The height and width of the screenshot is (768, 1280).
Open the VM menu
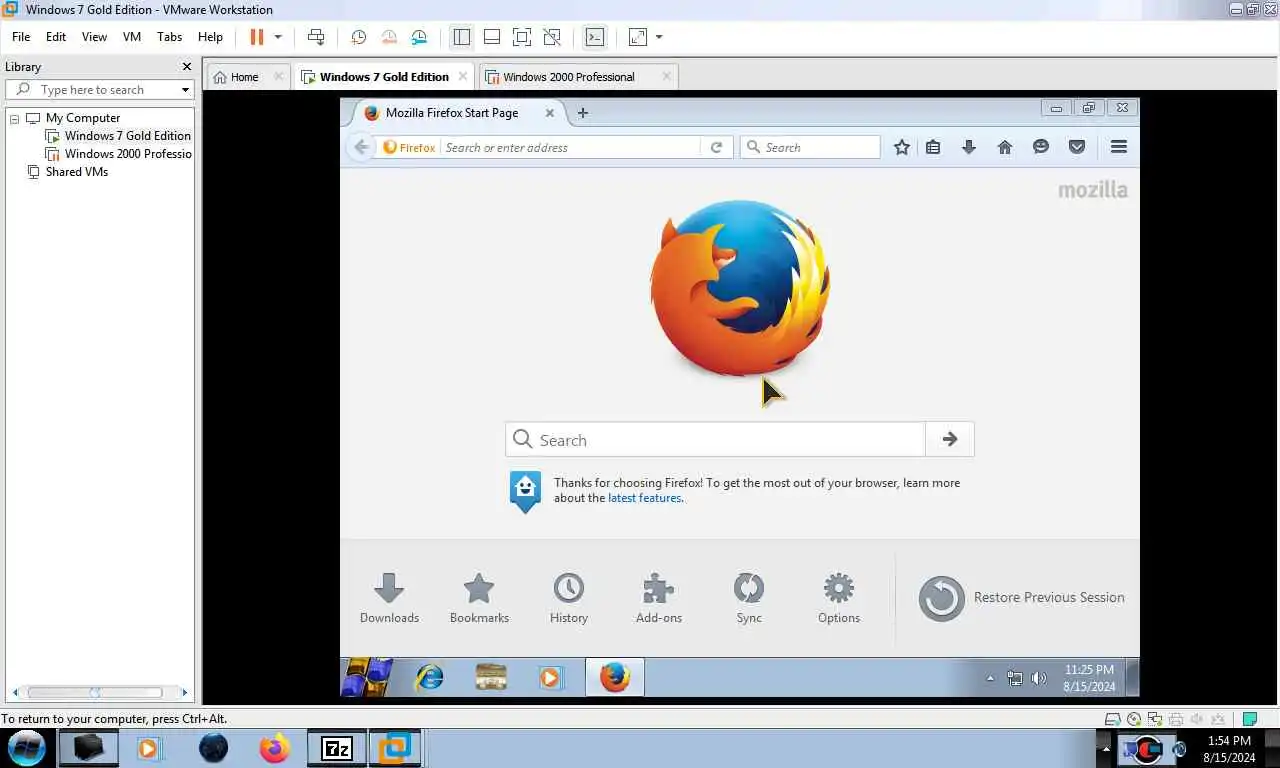(132, 37)
